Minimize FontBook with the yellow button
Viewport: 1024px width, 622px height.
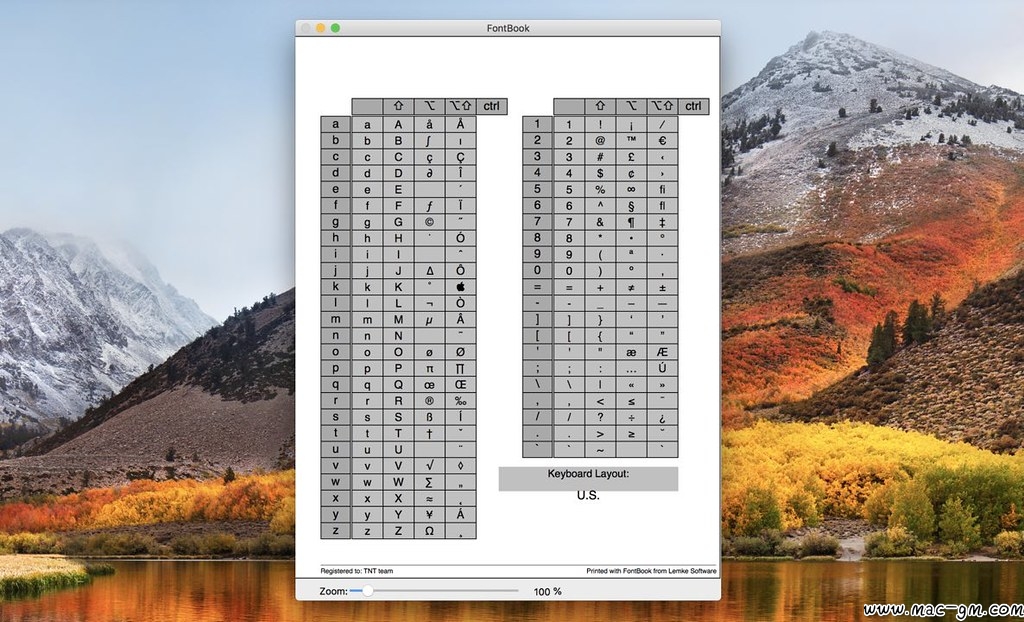click(x=320, y=28)
